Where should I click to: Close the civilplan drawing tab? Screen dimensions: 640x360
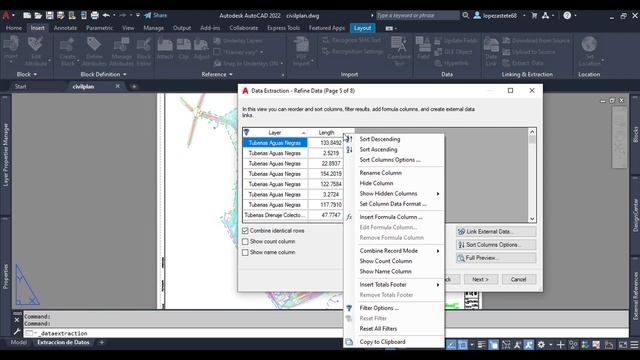point(118,86)
